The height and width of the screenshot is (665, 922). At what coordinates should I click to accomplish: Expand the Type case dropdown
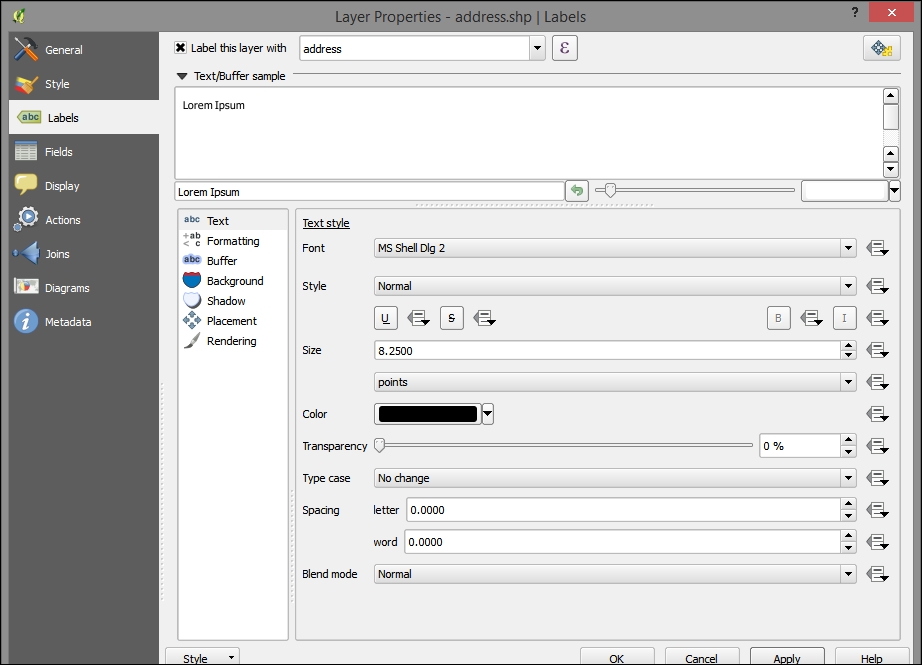point(615,478)
